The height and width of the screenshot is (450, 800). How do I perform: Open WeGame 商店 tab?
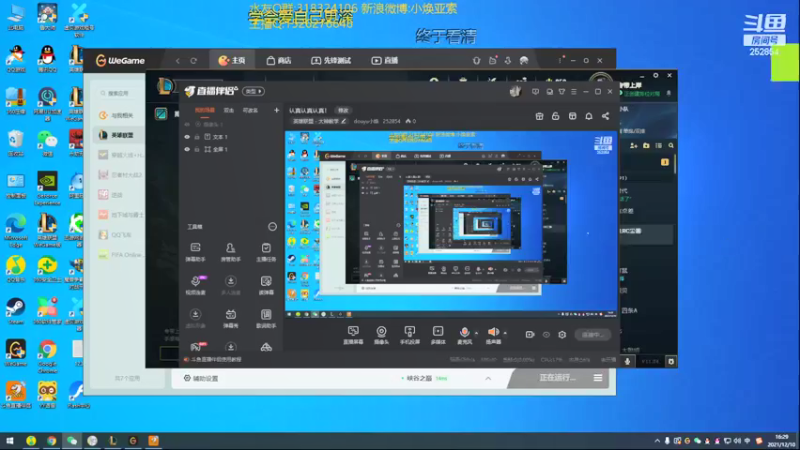[279, 60]
